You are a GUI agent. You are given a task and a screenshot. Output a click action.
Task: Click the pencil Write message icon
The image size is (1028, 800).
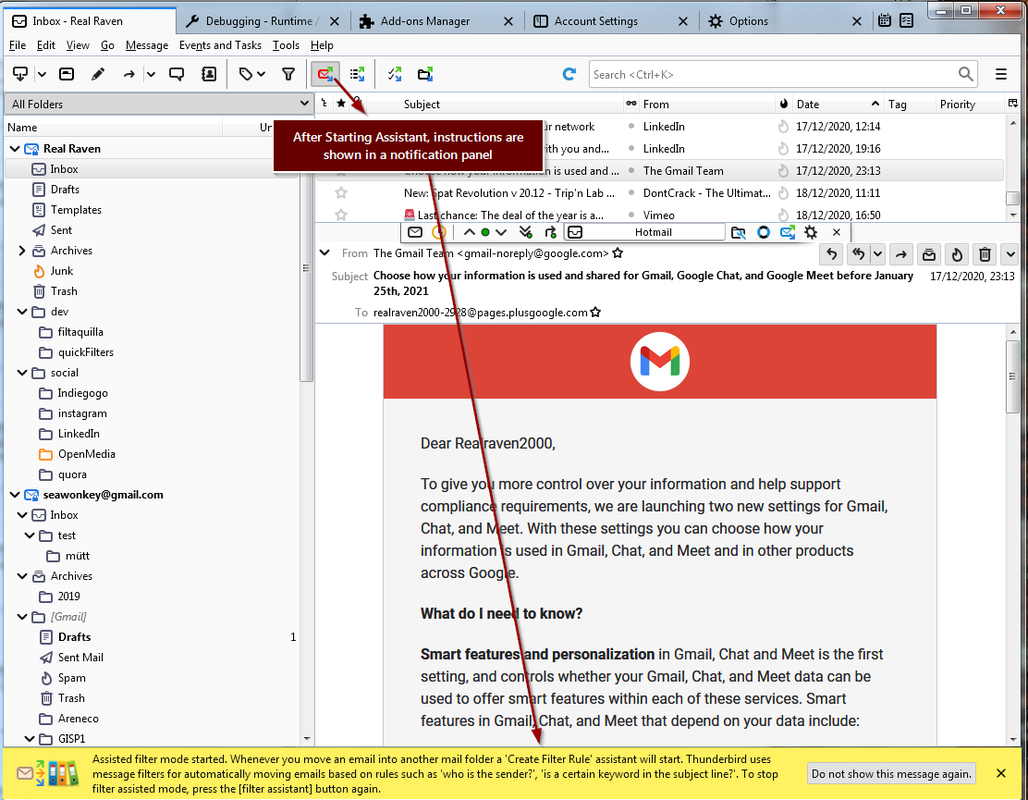pyautogui.click(x=98, y=74)
